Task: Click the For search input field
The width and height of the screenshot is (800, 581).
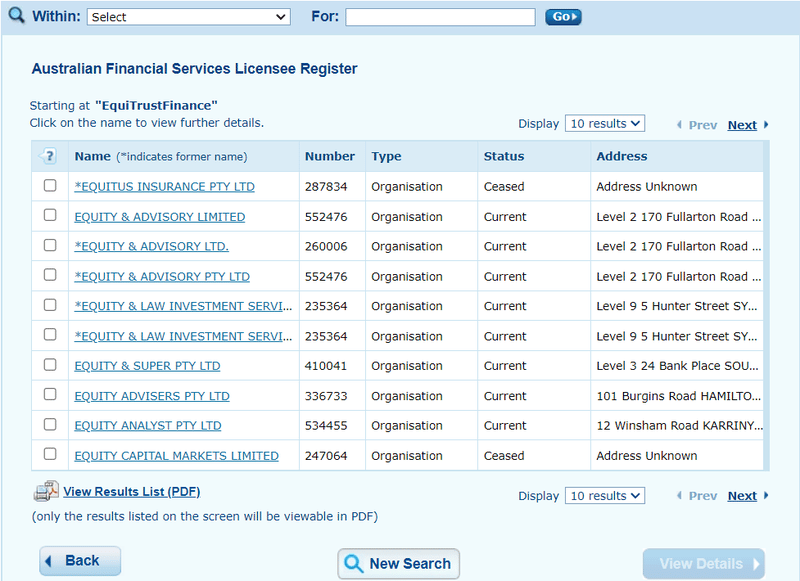Action: [x=440, y=17]
